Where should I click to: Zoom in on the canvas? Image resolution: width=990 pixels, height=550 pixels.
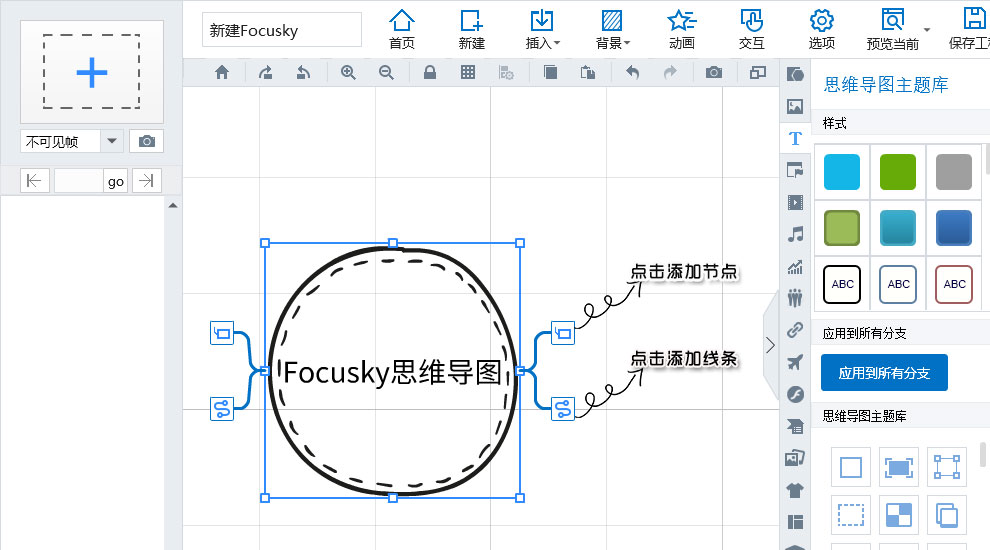point(348,73)
